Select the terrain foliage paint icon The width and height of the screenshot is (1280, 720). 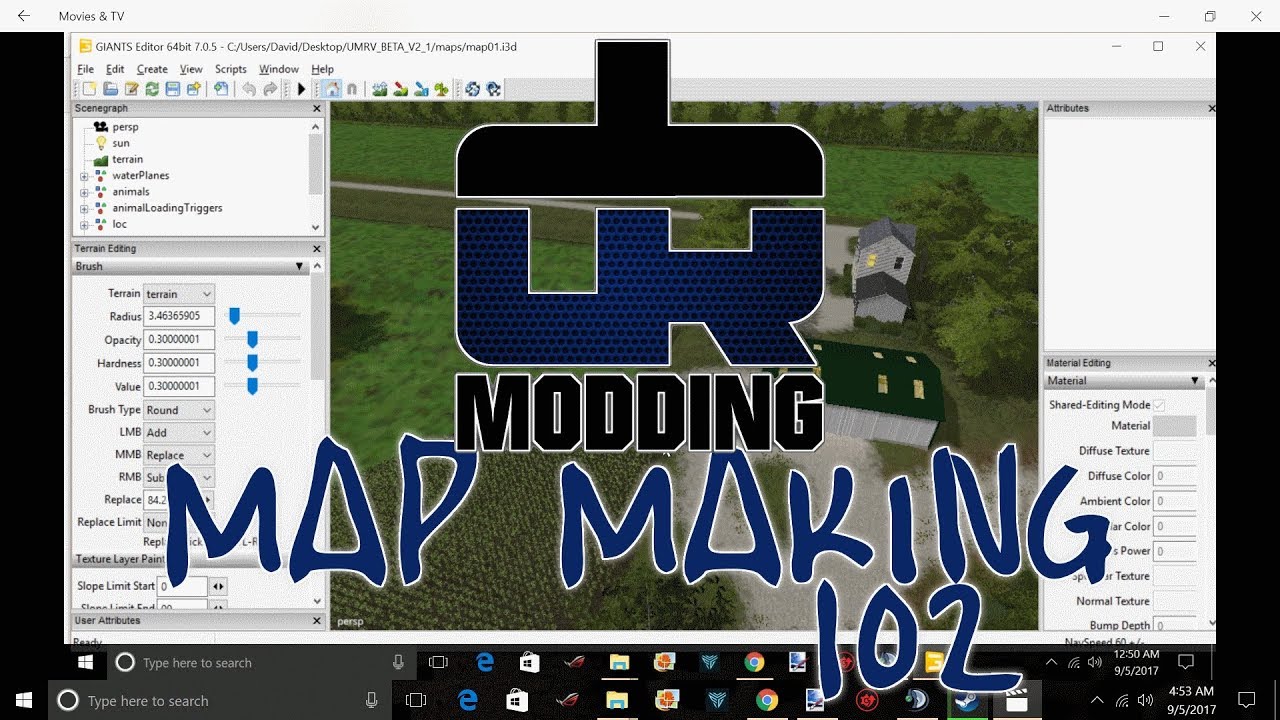point(422,89)
